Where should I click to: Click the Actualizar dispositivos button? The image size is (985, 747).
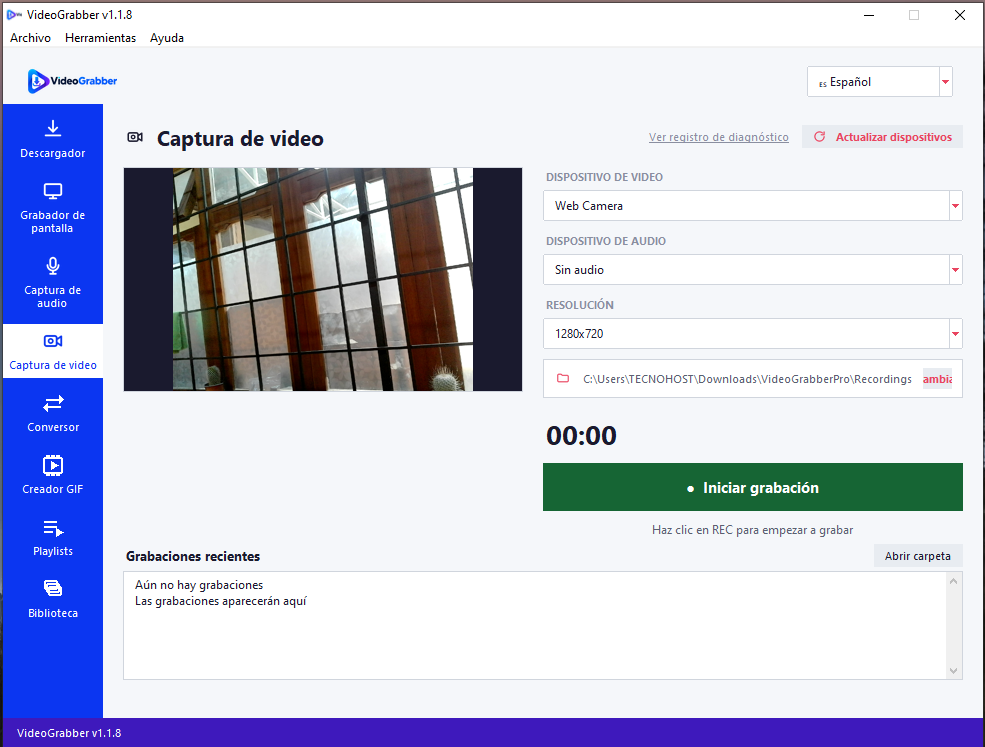coord(882,136)
